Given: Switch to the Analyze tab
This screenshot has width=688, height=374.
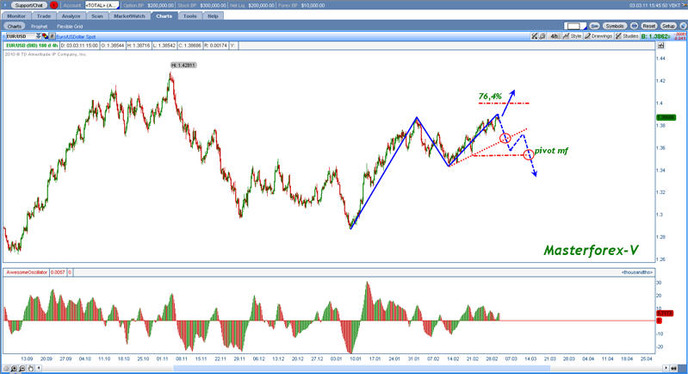Looking at the screenshot, I should point(71,16).
